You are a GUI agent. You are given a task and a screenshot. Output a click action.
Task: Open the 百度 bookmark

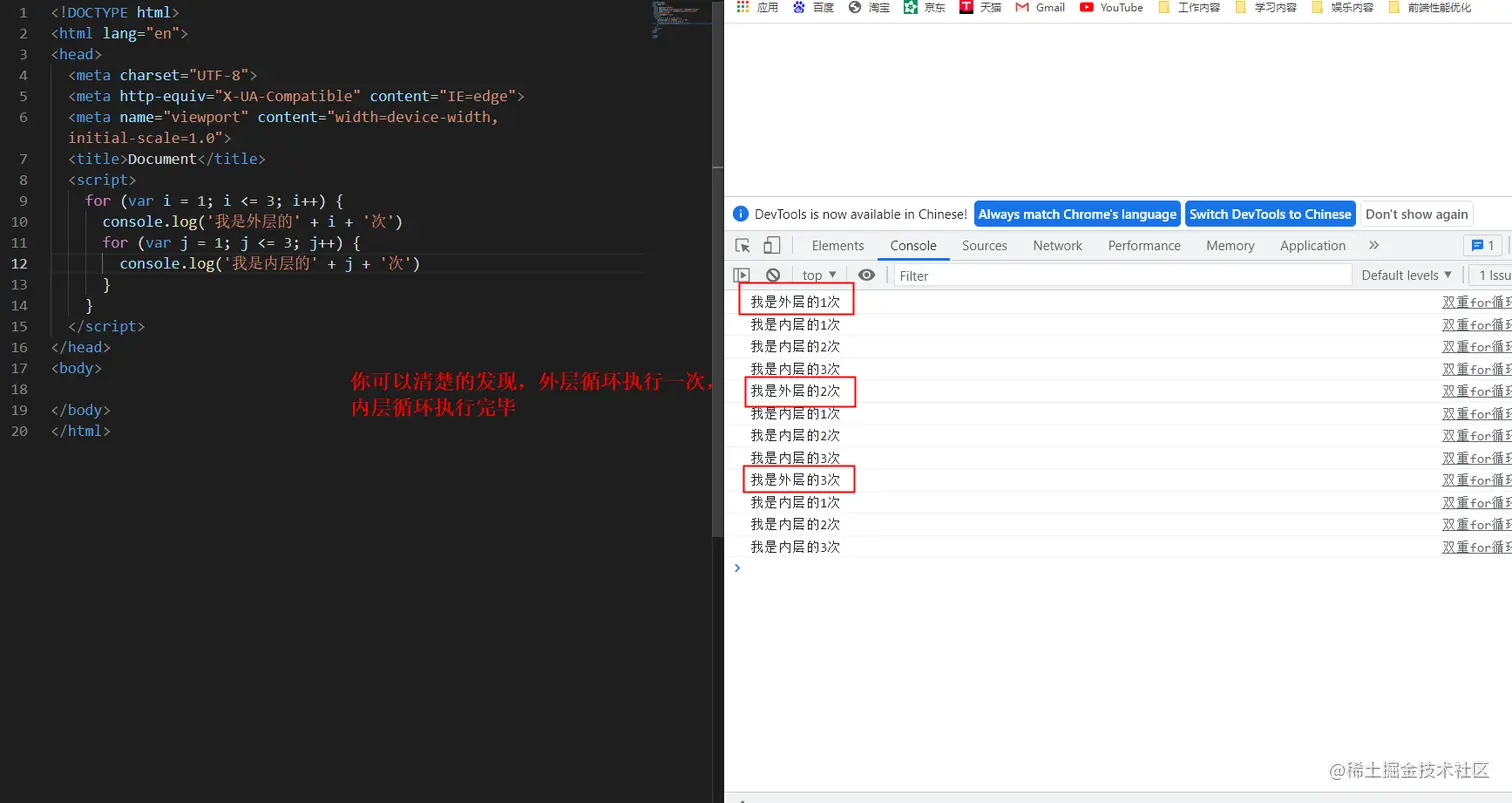pos(813,7)
